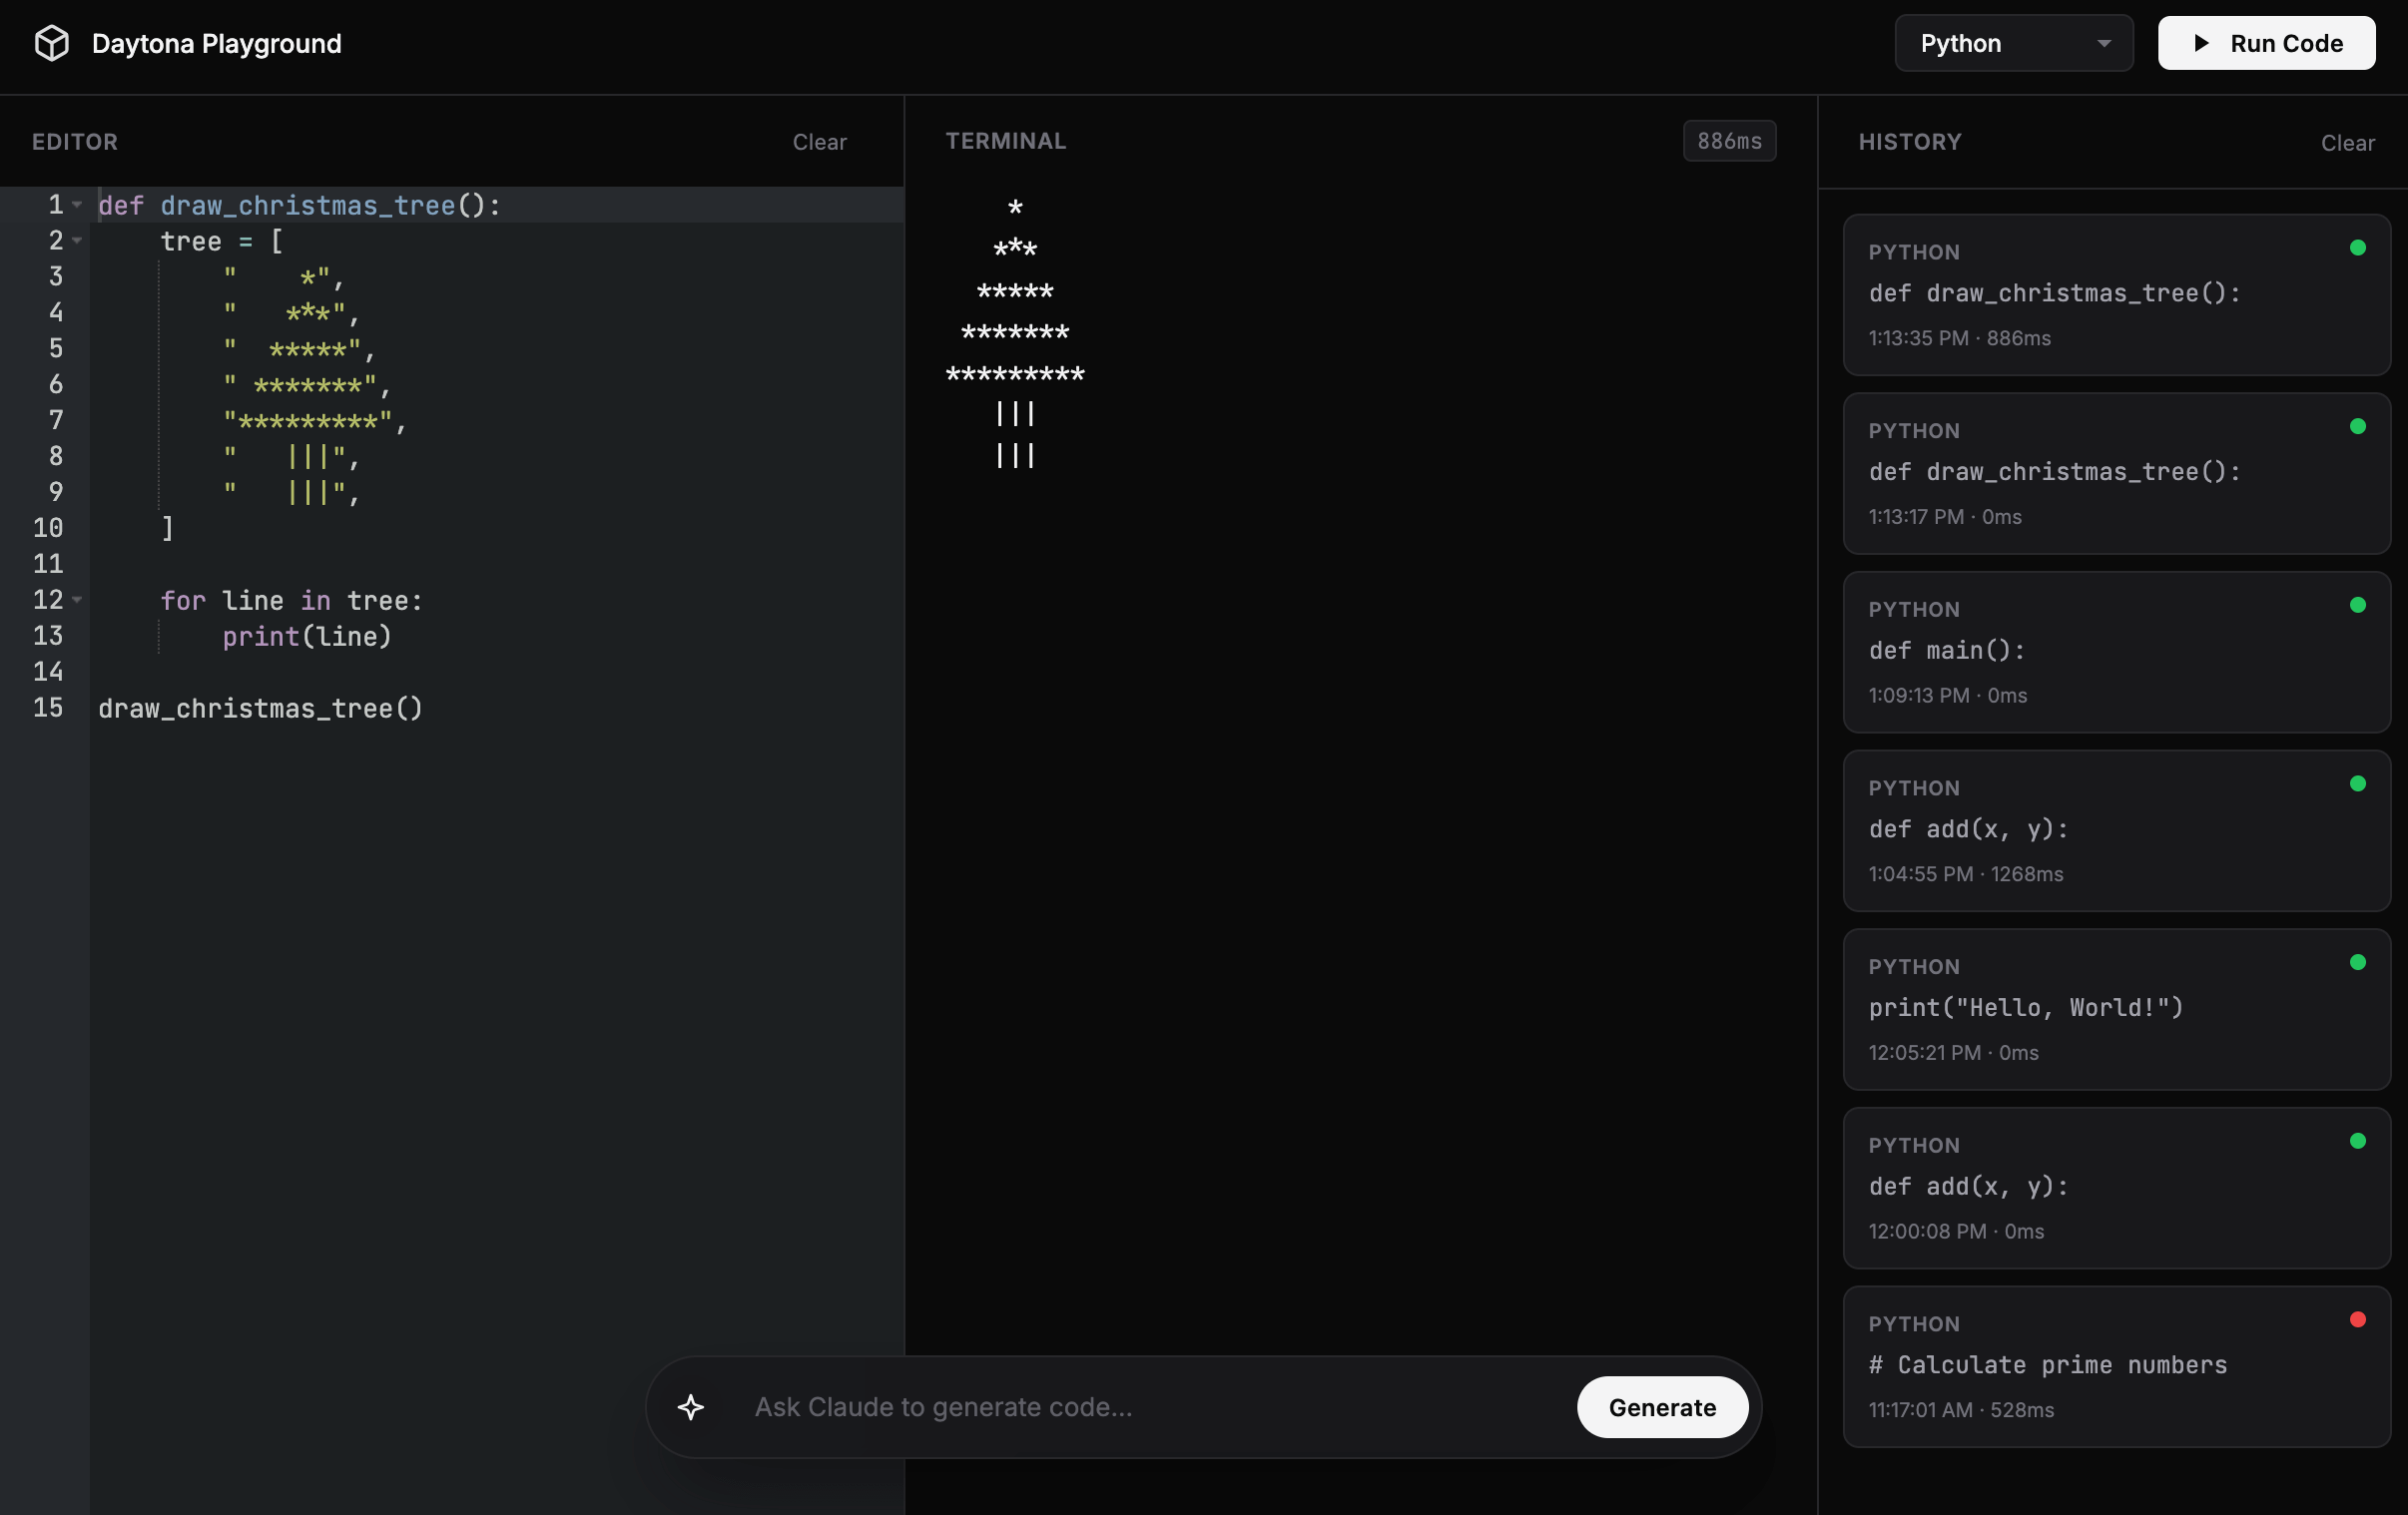Clear the execution history
Viewport: 2408px width, 1515px height.
2348,143
